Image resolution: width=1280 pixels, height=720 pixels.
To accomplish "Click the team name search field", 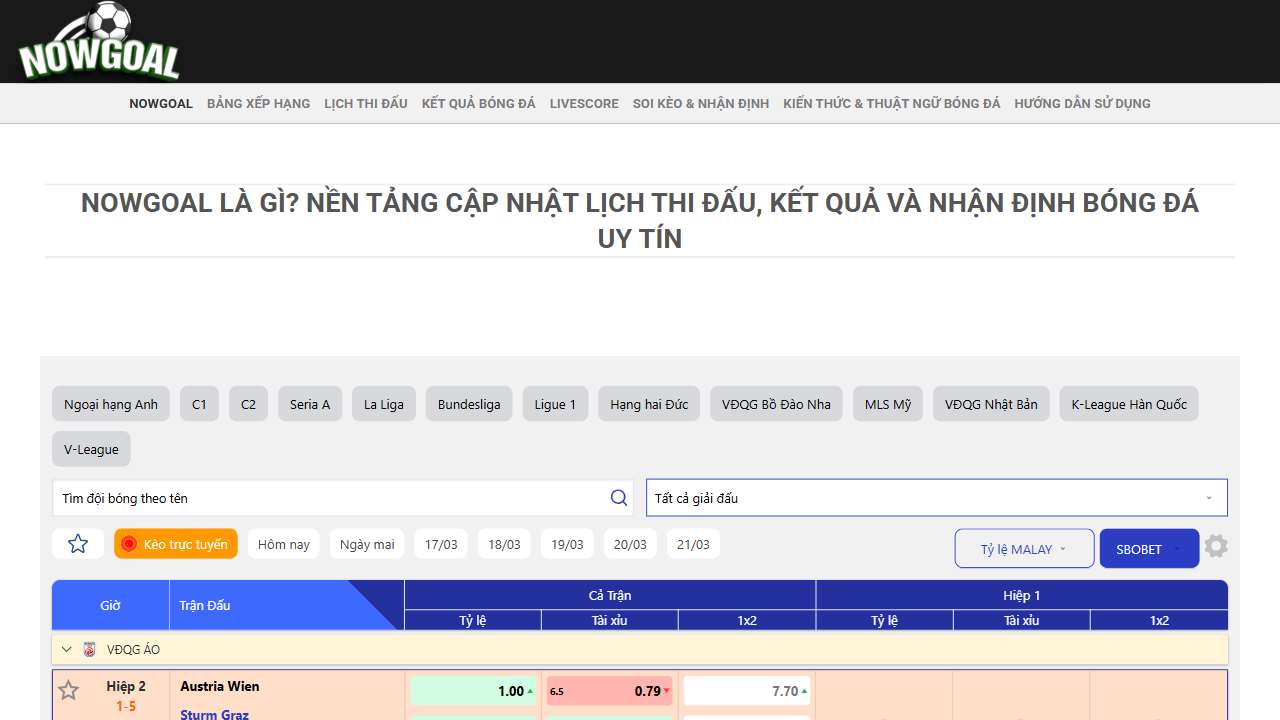I will 330,498.
